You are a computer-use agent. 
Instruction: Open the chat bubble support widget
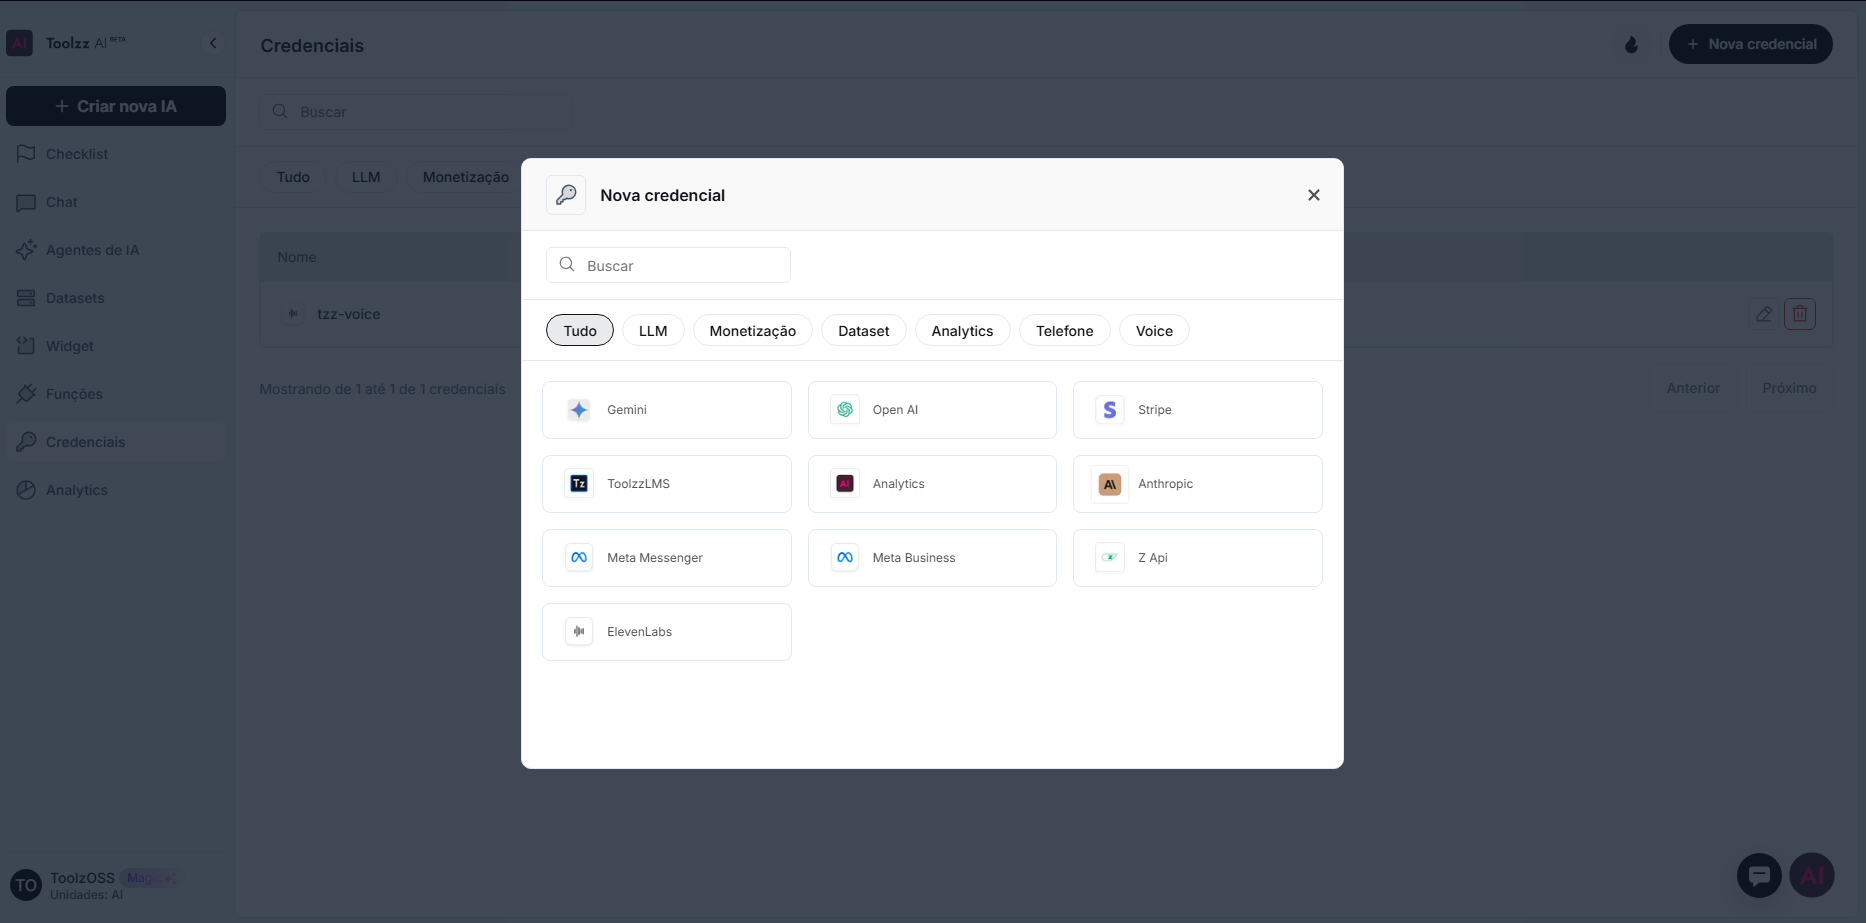(1759, 876)
